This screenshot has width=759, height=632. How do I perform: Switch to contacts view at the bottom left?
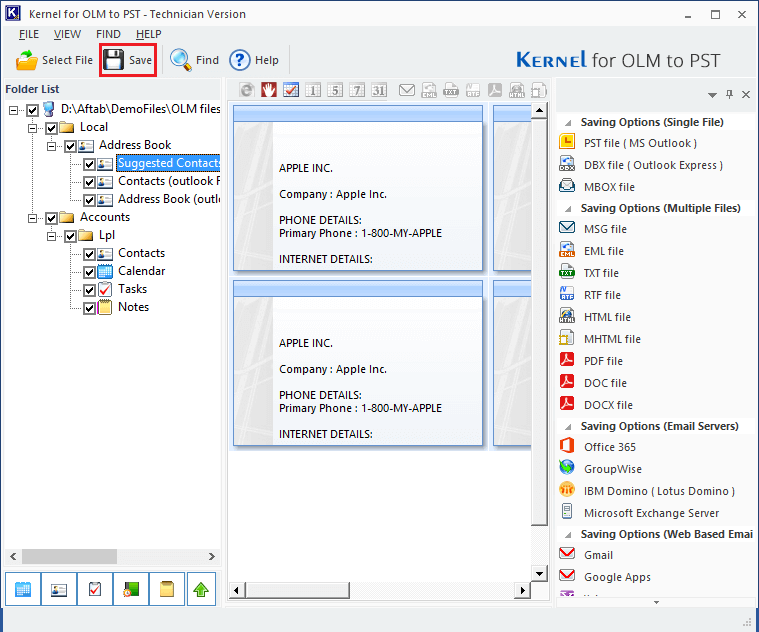(59, 589)
